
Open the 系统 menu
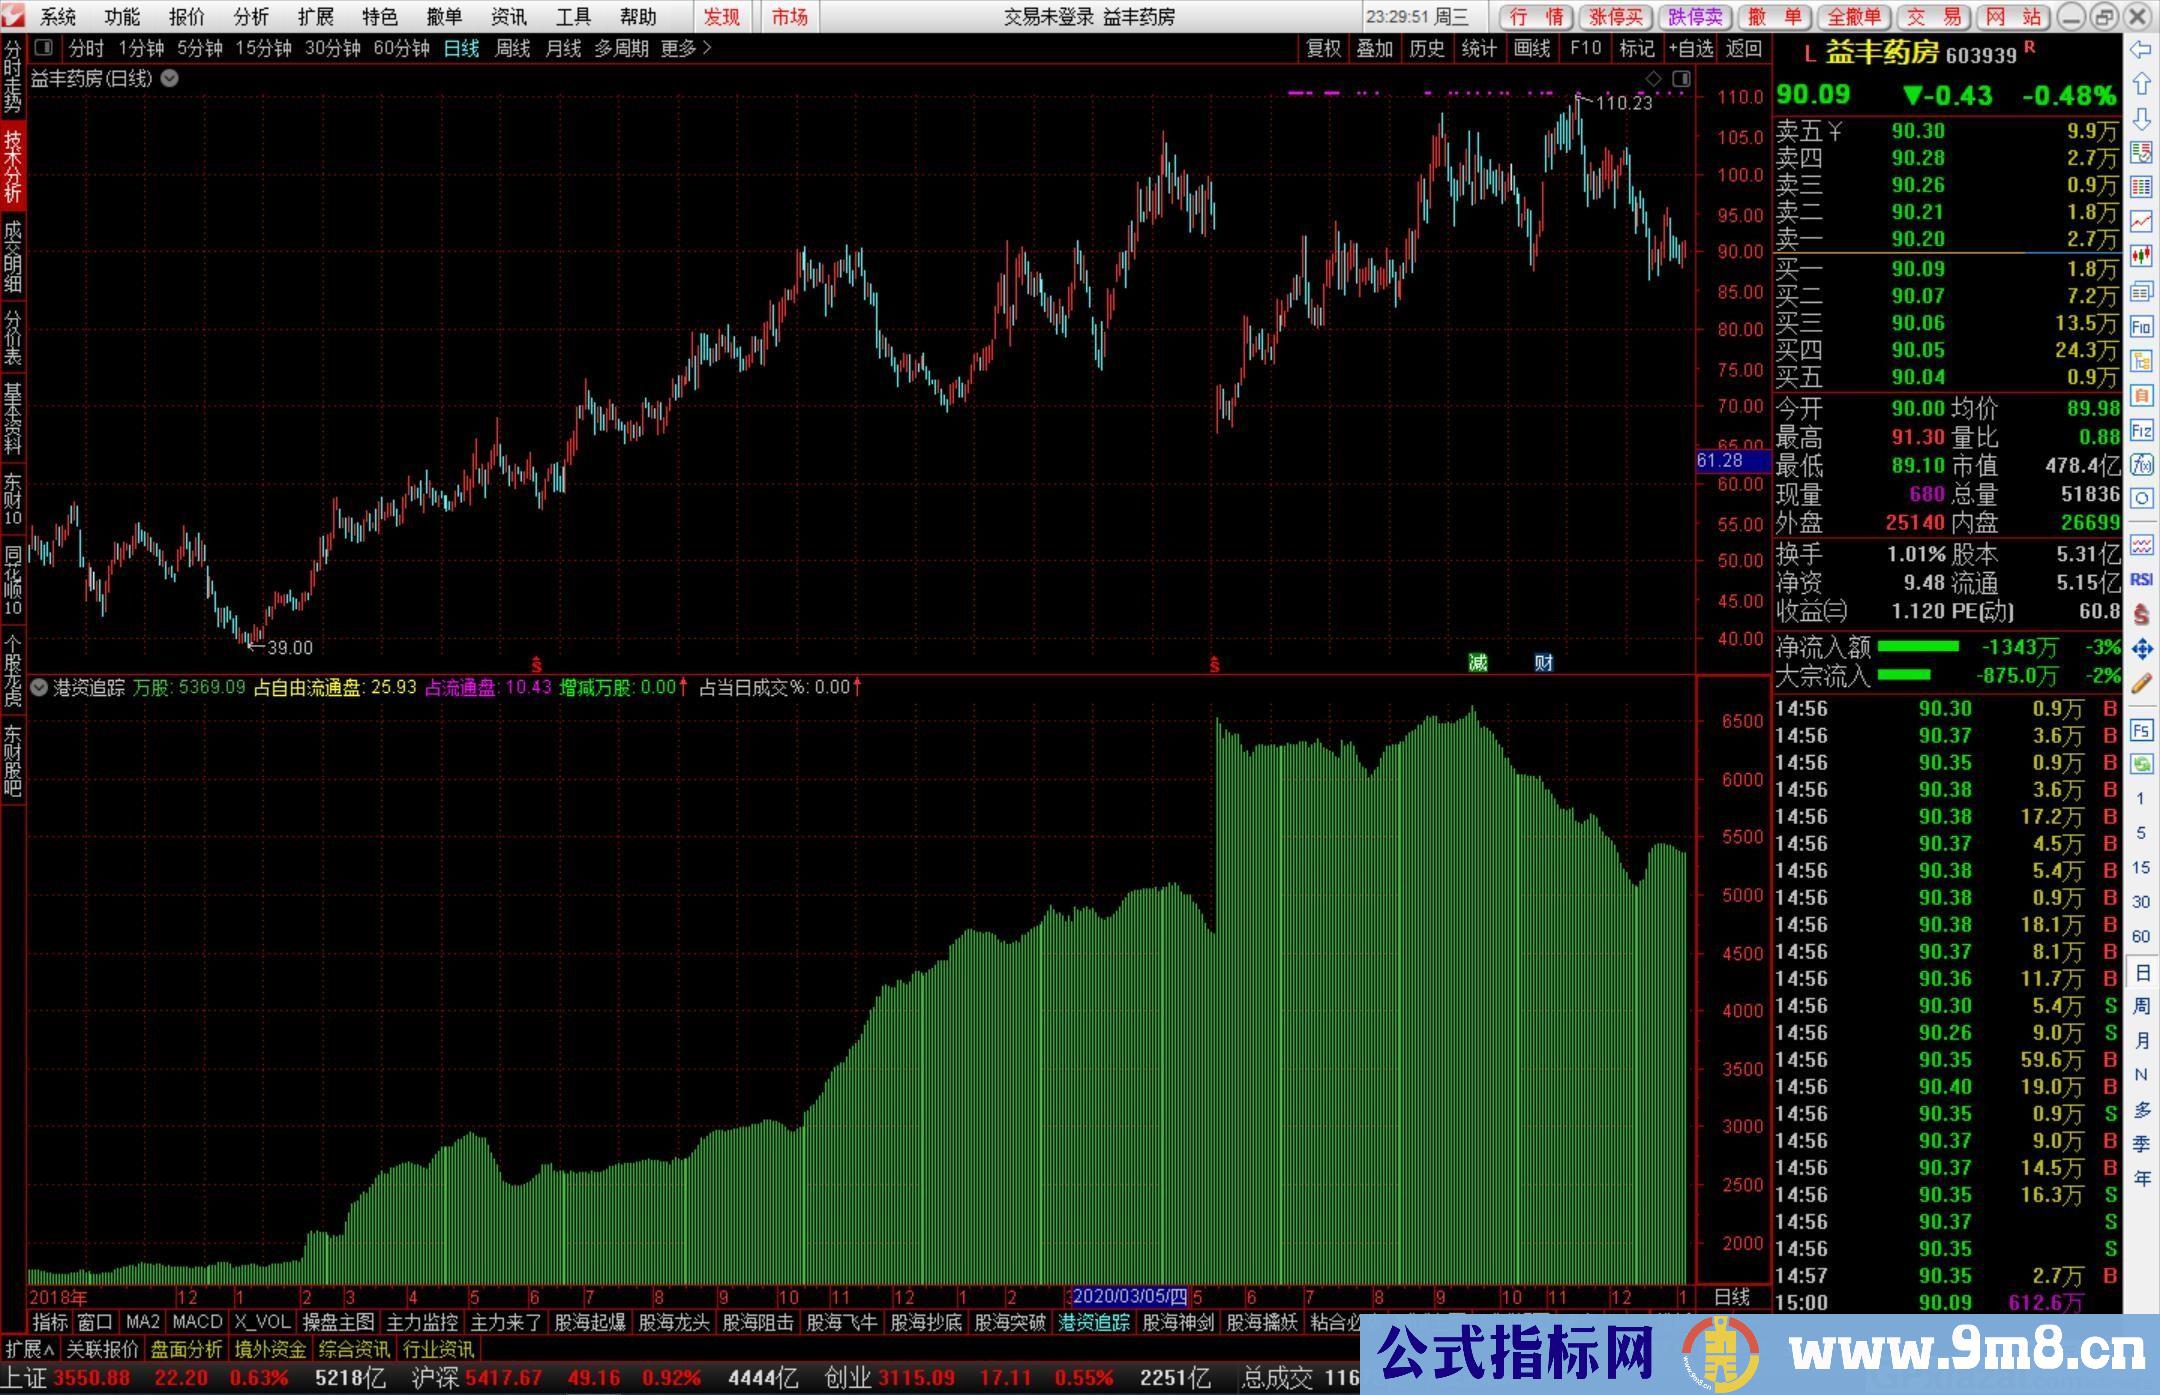coord(58,17)
